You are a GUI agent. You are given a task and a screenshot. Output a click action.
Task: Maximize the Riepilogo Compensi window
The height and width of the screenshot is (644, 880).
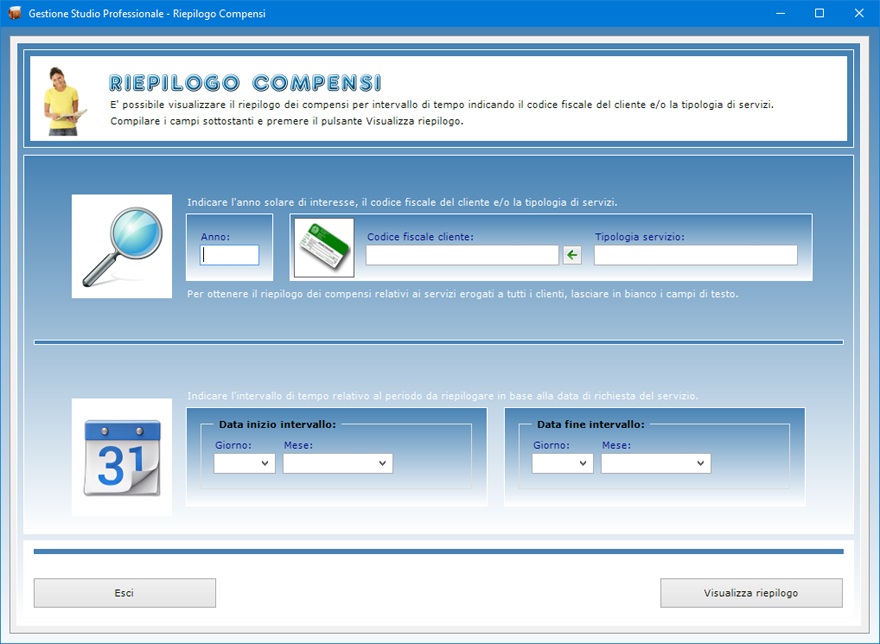(819, 13)
